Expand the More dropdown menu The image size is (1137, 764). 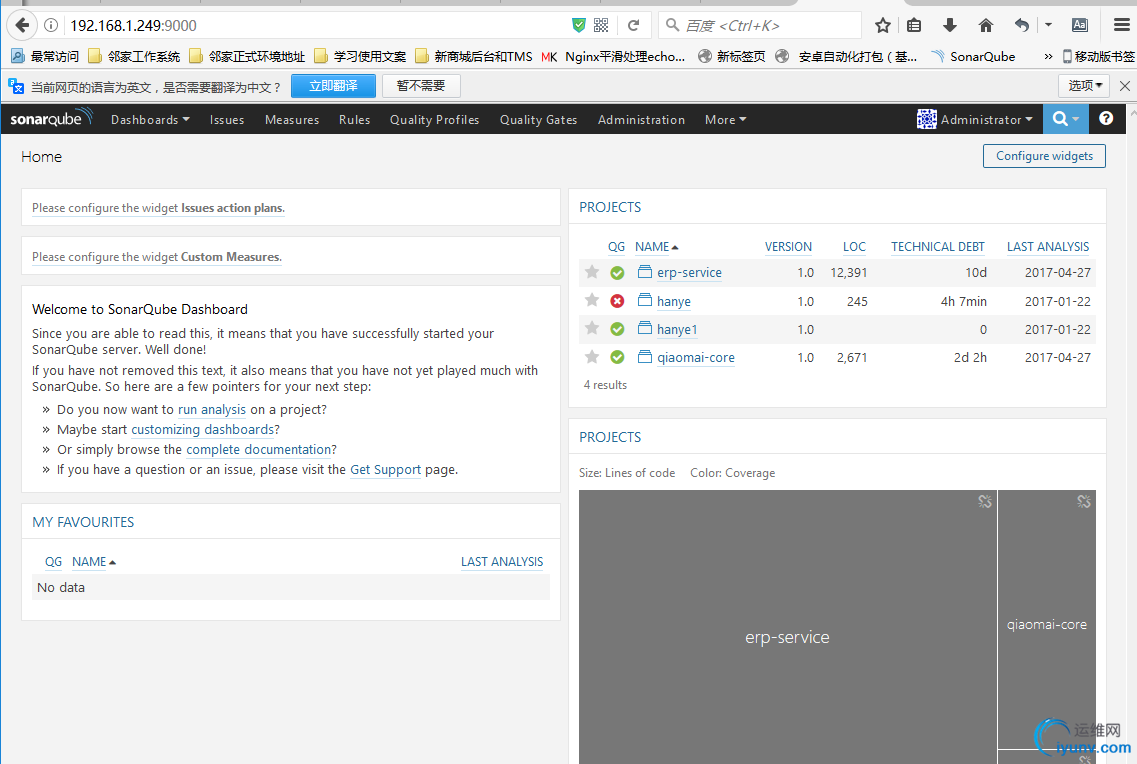pyautogui.click(x=725, y=120)
